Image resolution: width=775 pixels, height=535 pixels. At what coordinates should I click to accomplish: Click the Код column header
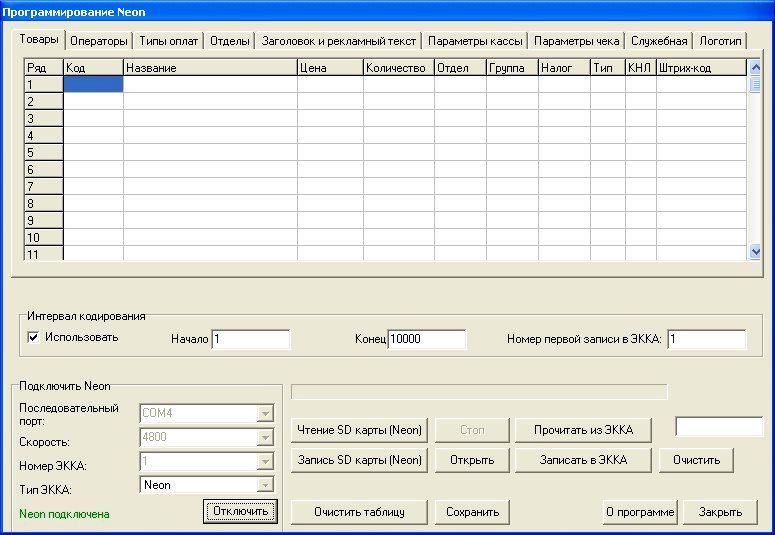(93, 67)
